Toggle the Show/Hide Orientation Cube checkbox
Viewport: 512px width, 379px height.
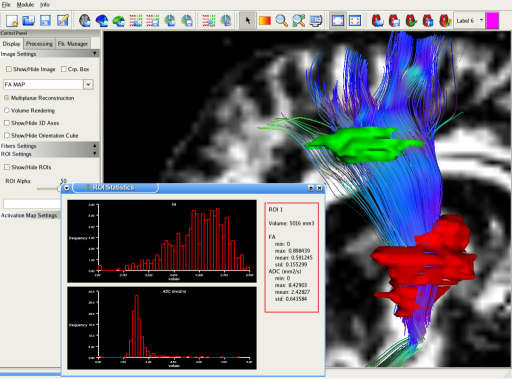point(7,135)
